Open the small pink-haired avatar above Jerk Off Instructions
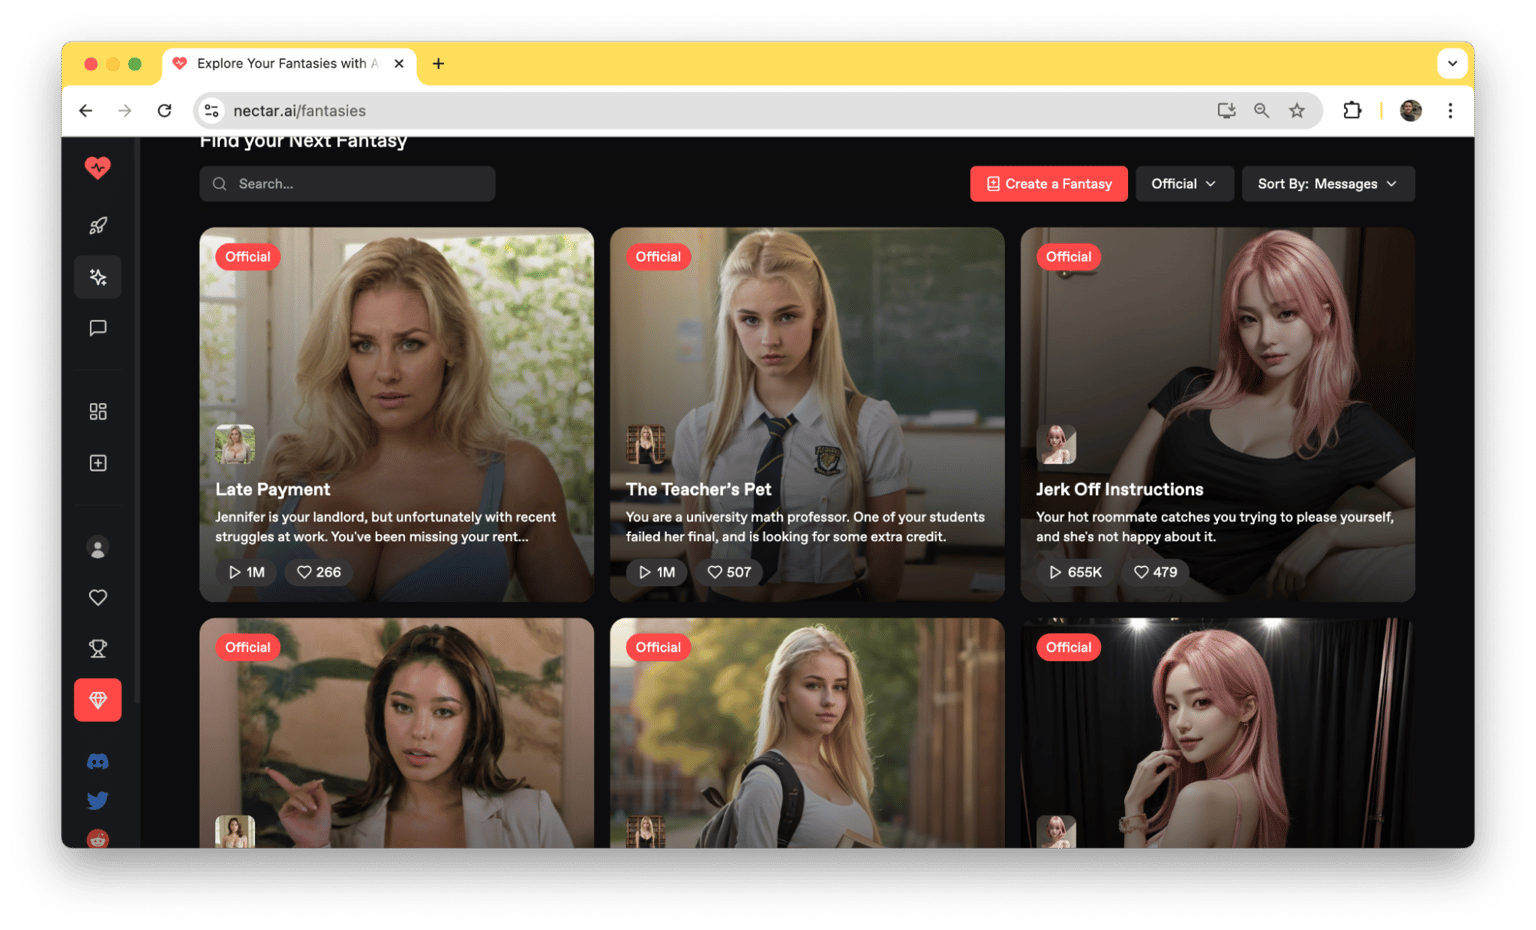 click(1056, 445)
